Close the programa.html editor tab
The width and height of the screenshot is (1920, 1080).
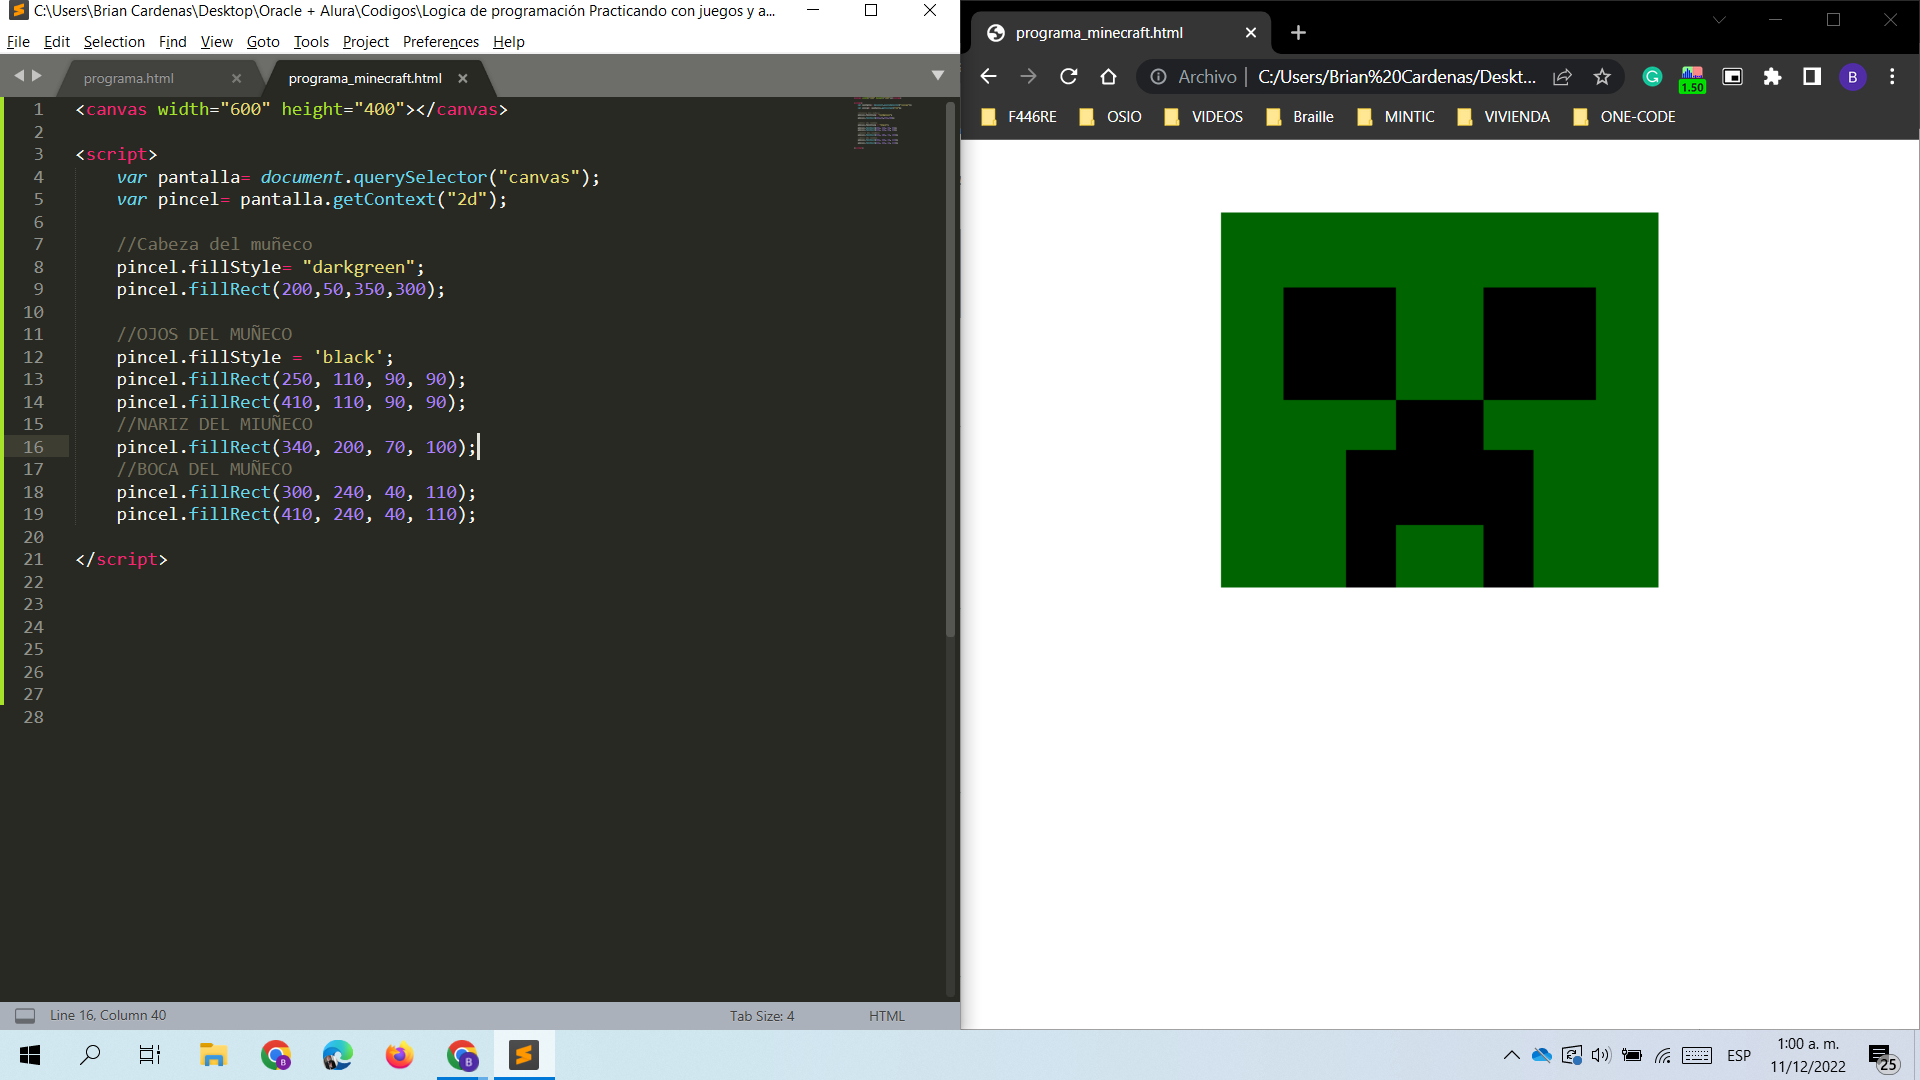tap(236, 79)
